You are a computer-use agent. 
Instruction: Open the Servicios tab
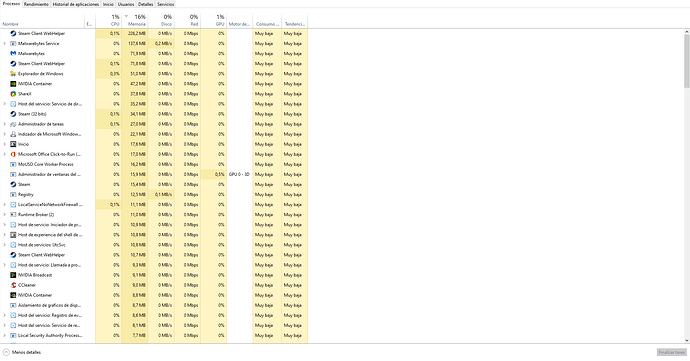click(166, 4)
